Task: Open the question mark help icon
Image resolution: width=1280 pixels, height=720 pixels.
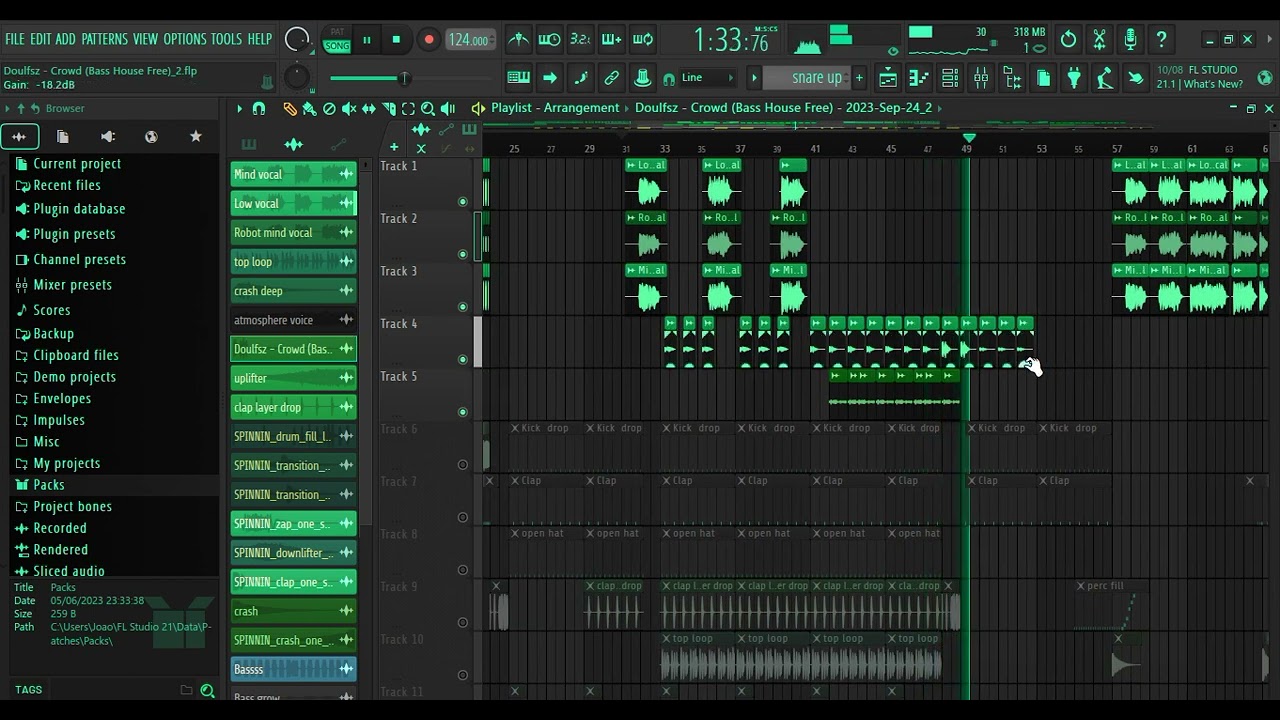Action: (x=1161, y=40)
